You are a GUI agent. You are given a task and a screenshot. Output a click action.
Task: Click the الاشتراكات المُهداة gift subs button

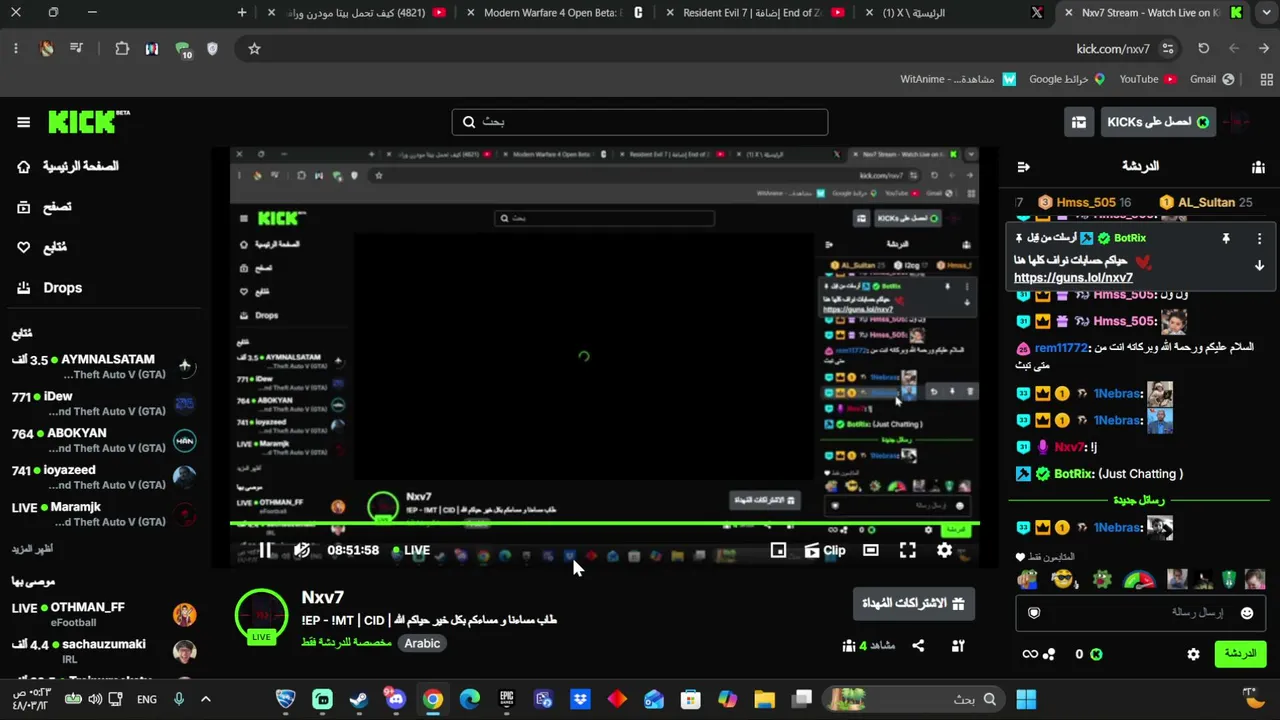(913, 604)
